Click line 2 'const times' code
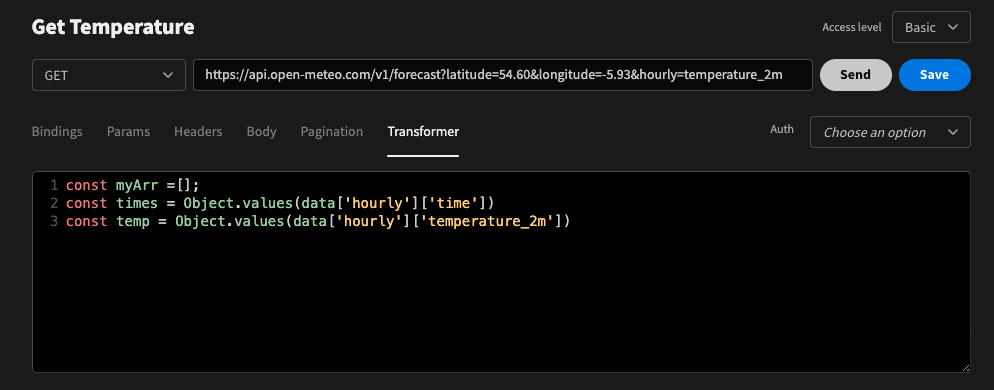 280,204
